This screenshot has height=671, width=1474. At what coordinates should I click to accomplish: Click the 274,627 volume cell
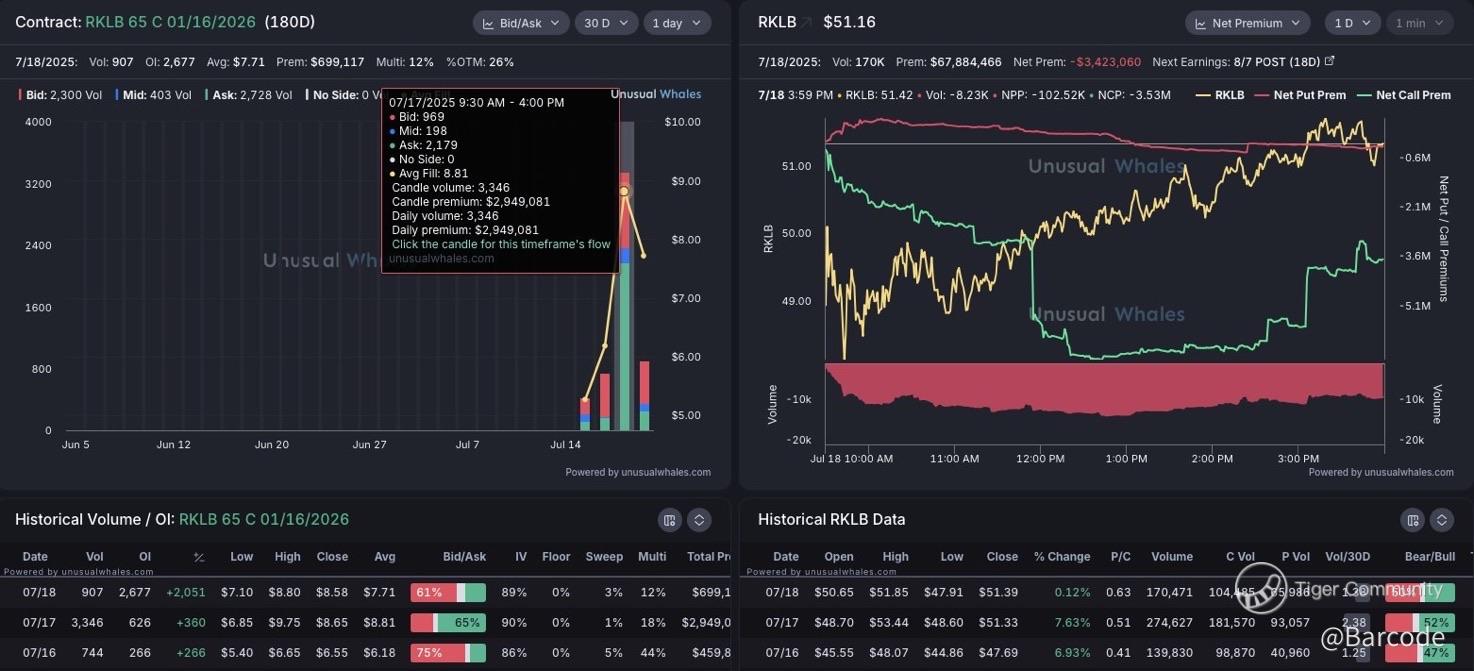[x=1170, y=623]
